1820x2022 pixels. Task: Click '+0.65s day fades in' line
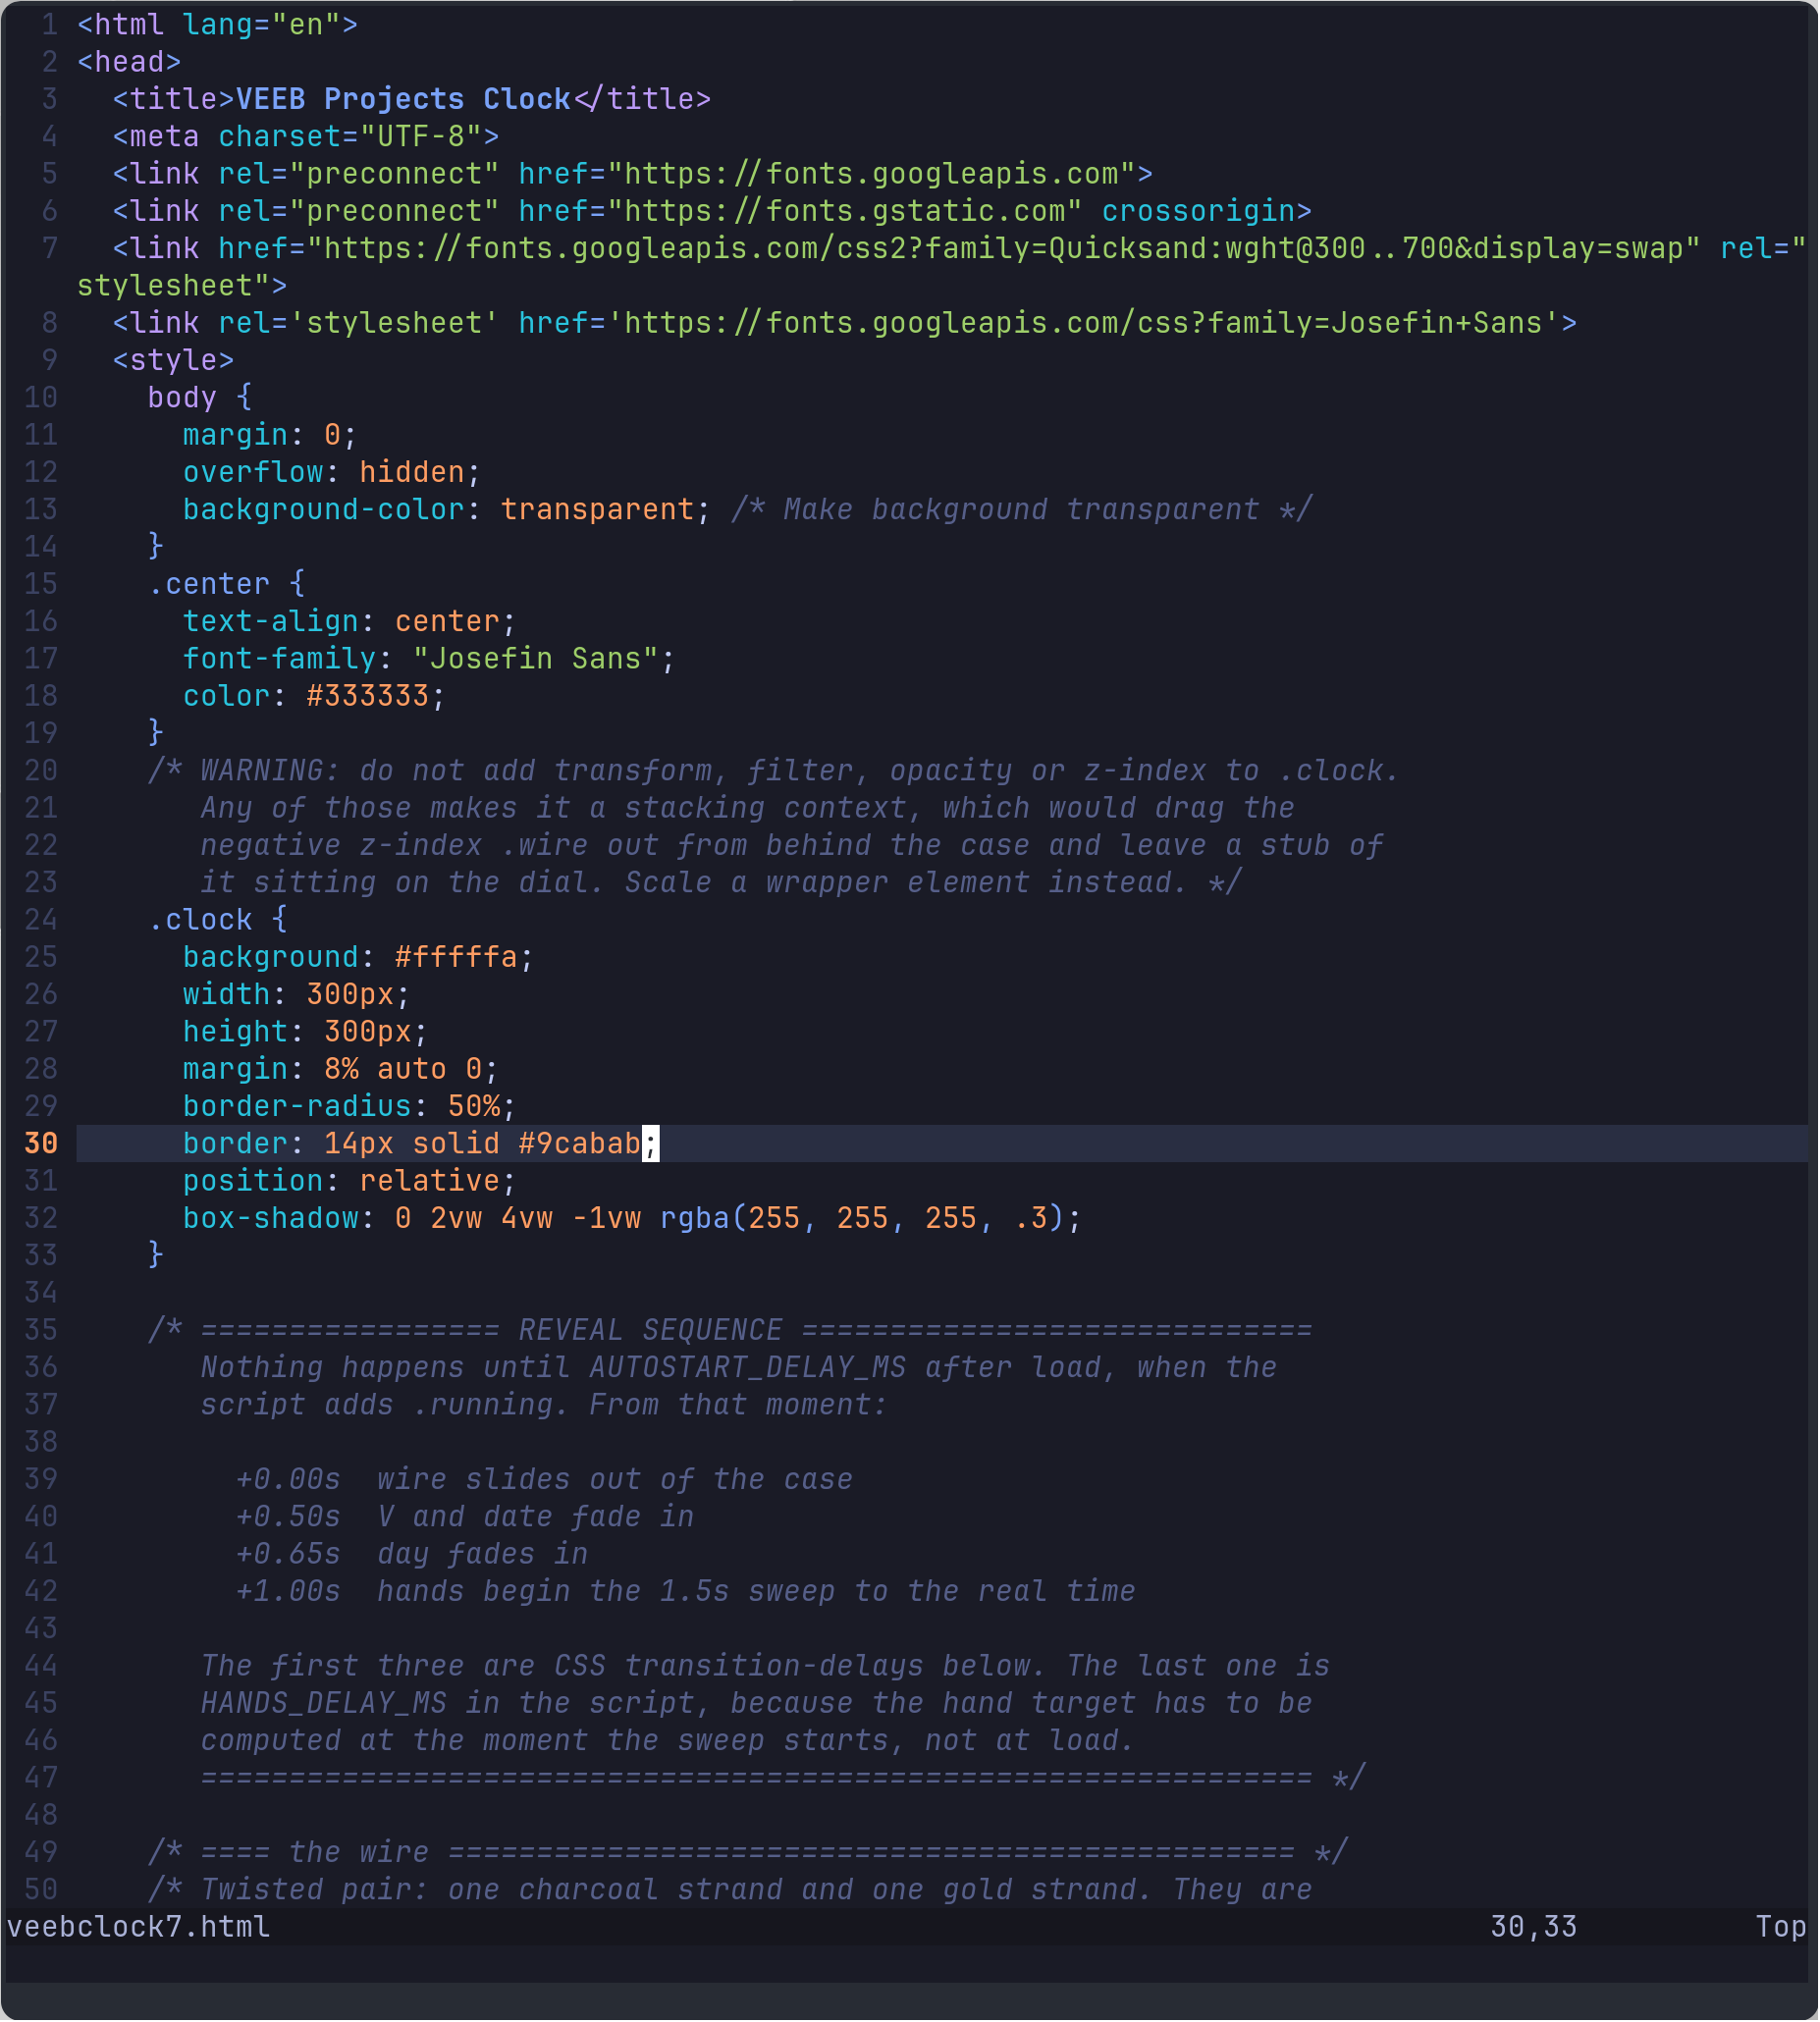[412, 1555]
